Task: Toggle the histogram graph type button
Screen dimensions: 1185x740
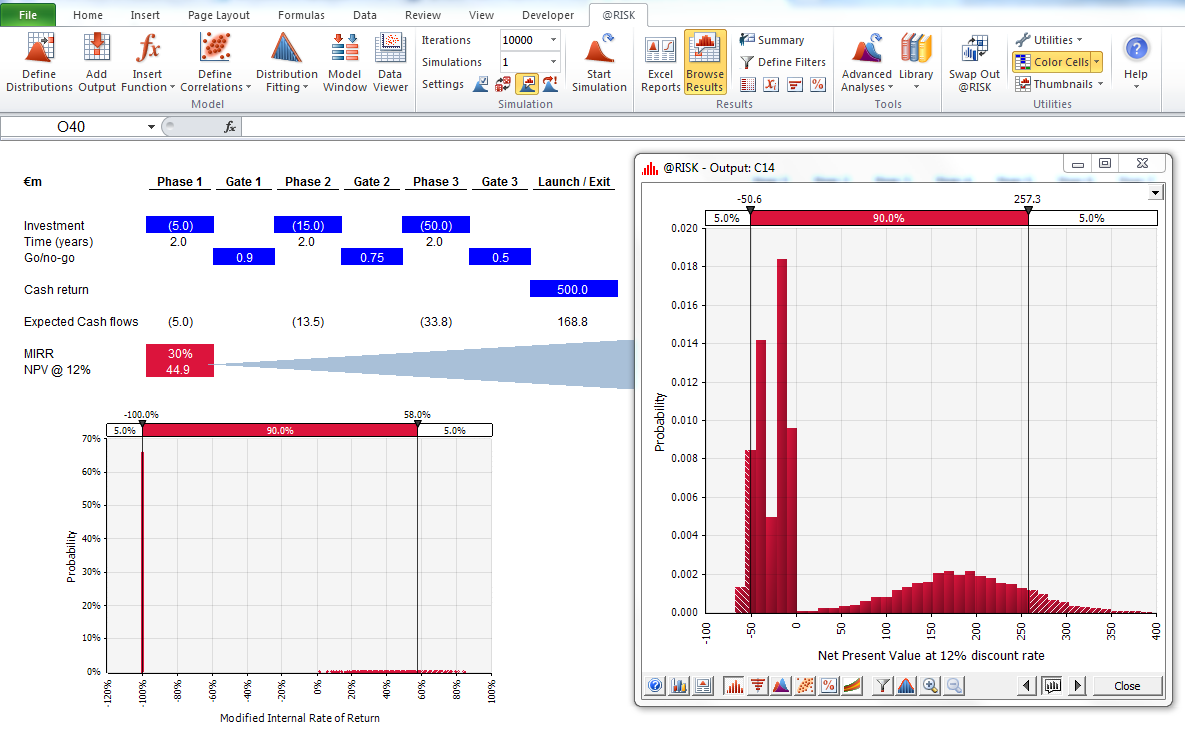Action: click(734, 686)
